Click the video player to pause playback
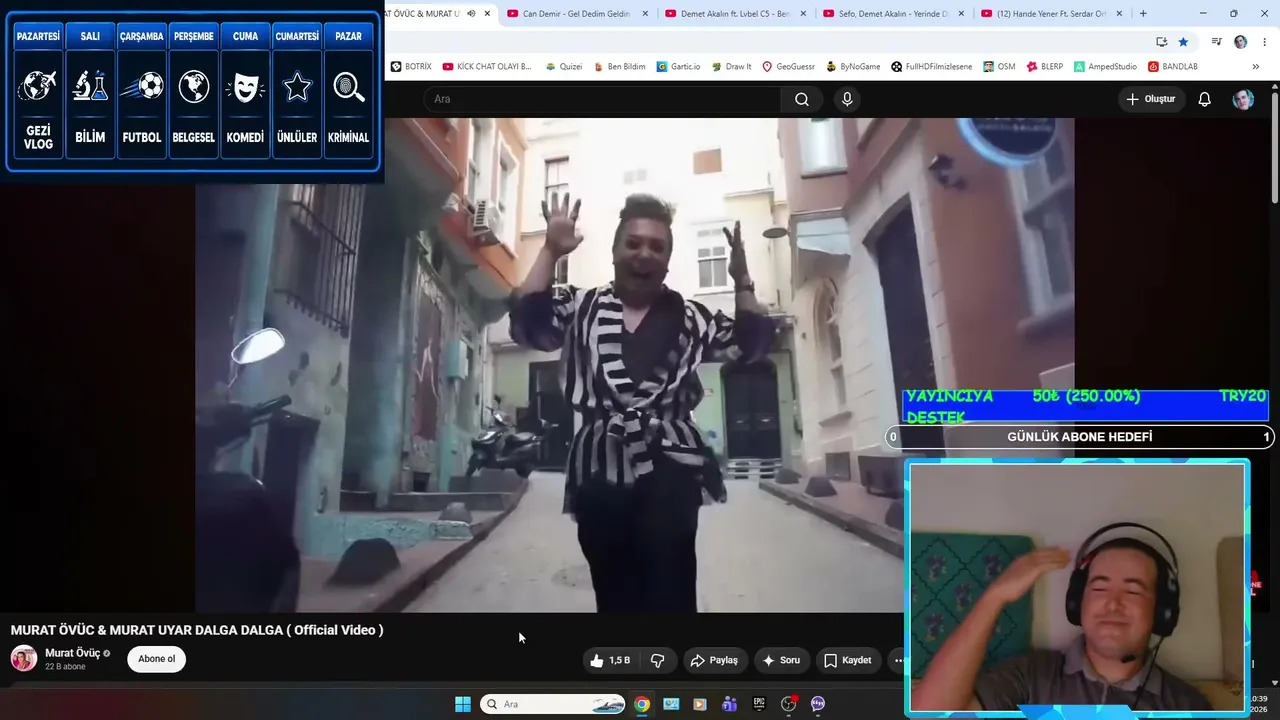This screenshot has width=1280, height=720. 635,364
